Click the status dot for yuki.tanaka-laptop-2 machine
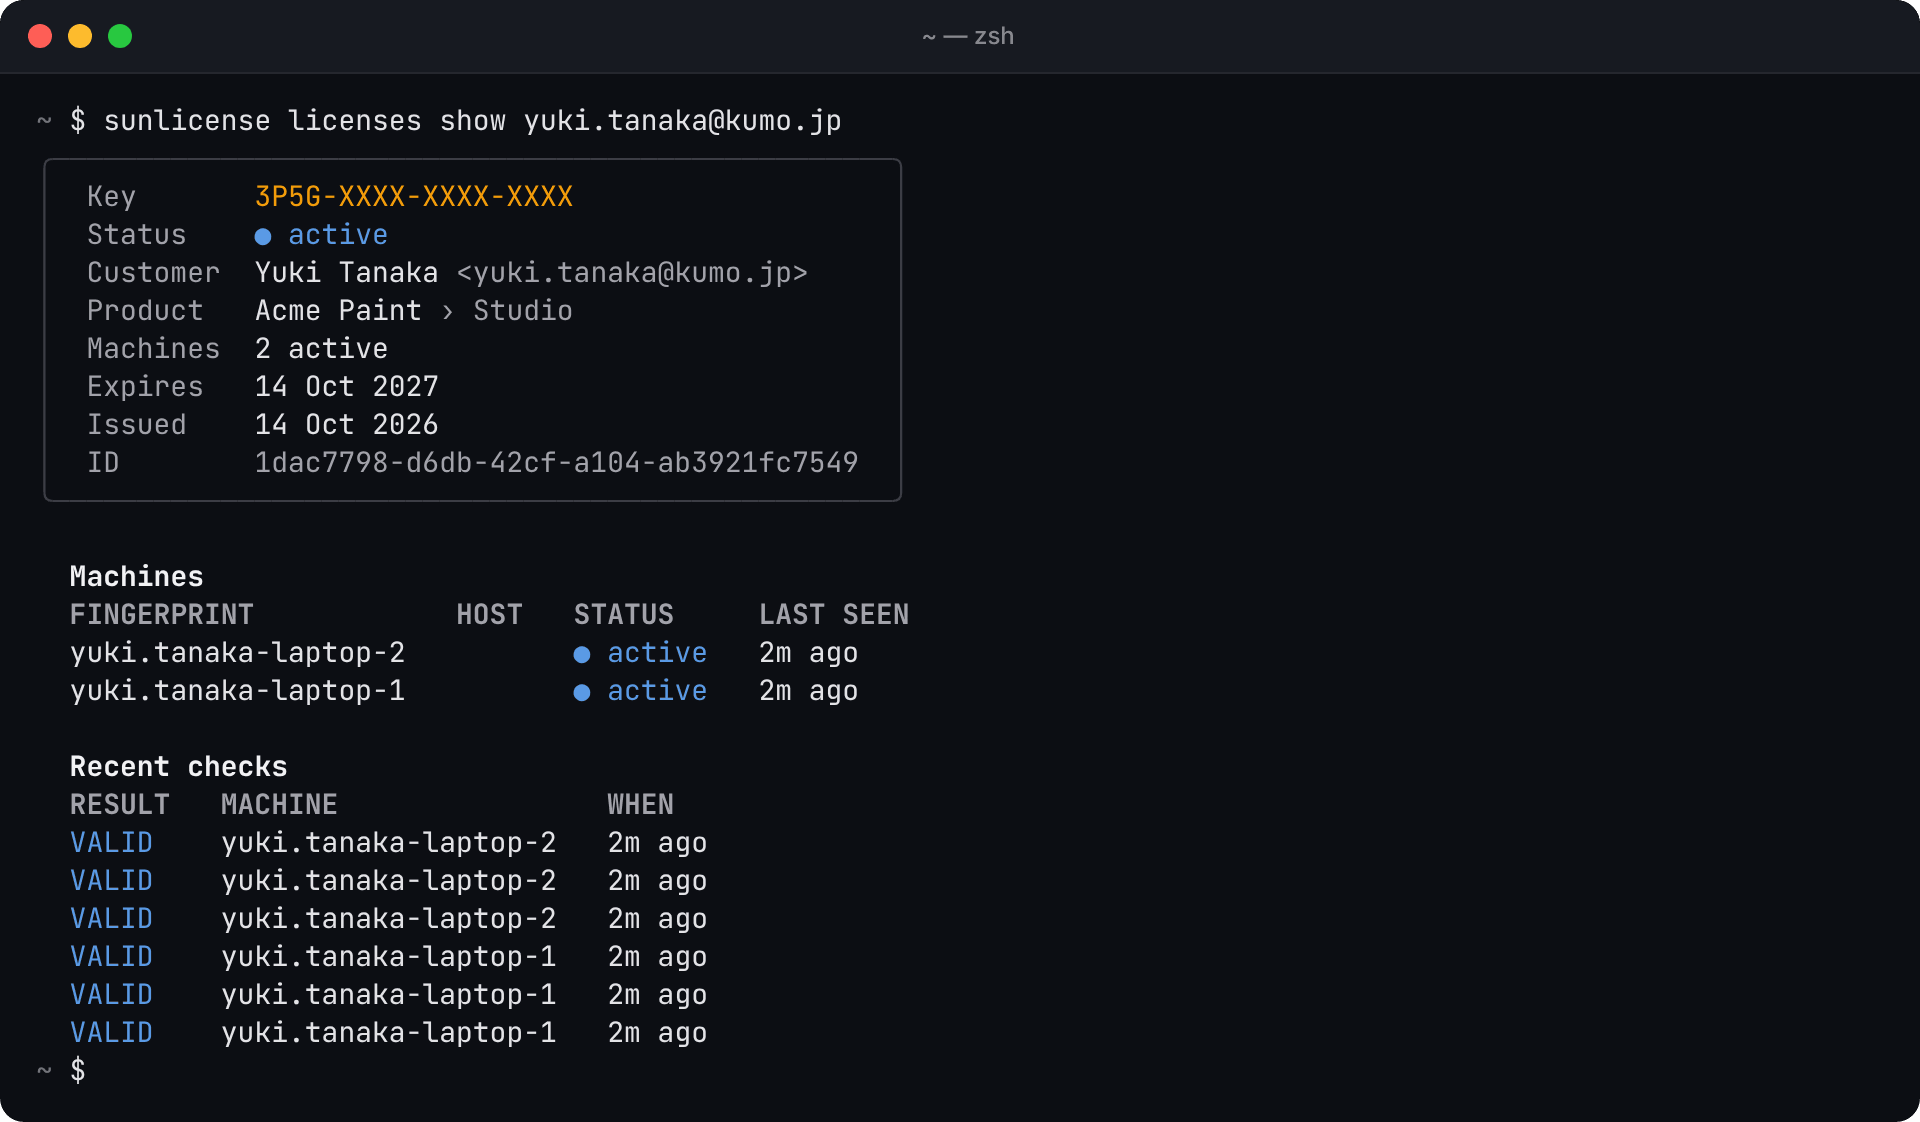1920x1122 pixels. coord(582,654)
